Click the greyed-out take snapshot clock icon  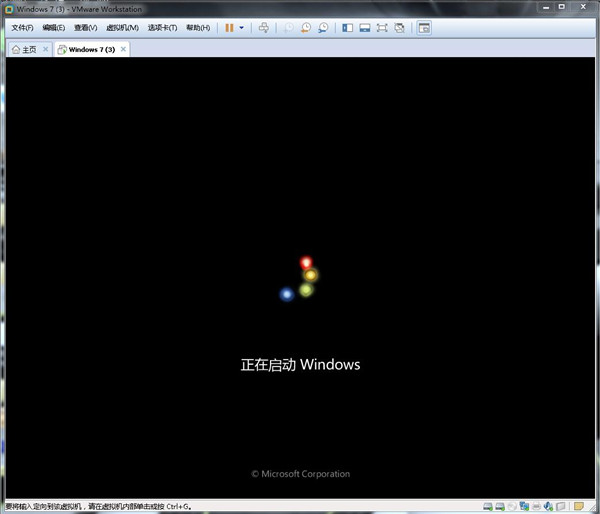tap(289, 28)
